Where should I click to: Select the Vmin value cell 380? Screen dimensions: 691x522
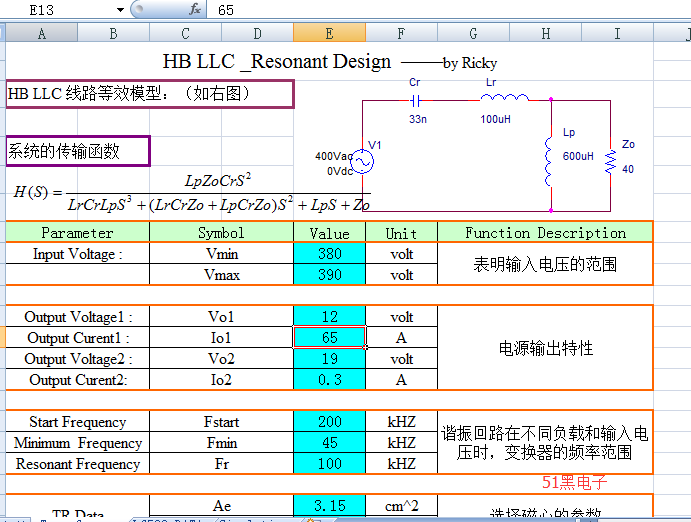point(329,254)
